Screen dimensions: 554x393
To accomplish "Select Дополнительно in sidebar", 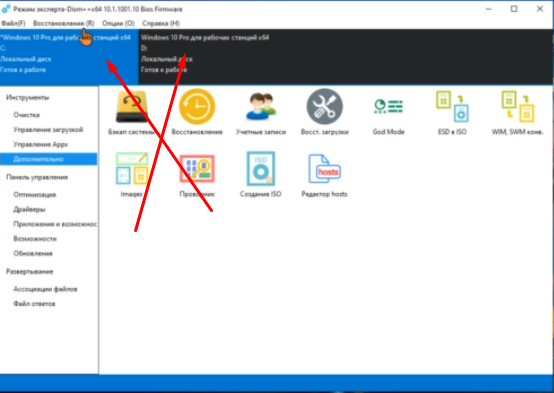I will pos(48,159).
